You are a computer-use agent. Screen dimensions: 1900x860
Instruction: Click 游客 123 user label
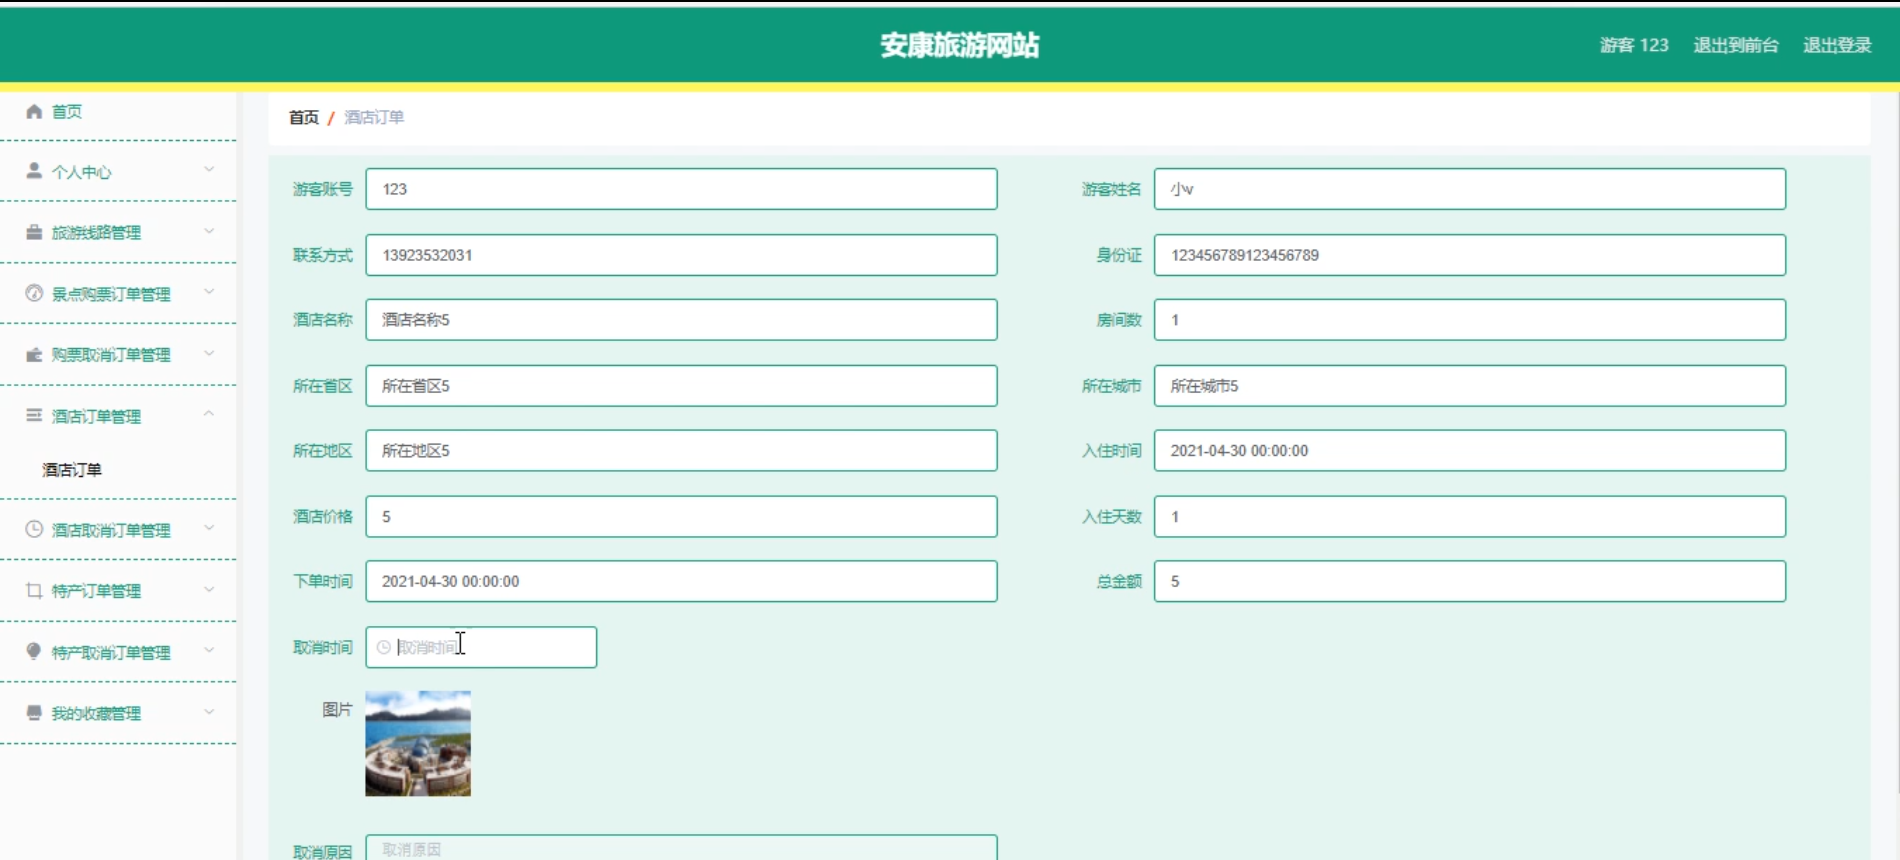point(1634,45)
